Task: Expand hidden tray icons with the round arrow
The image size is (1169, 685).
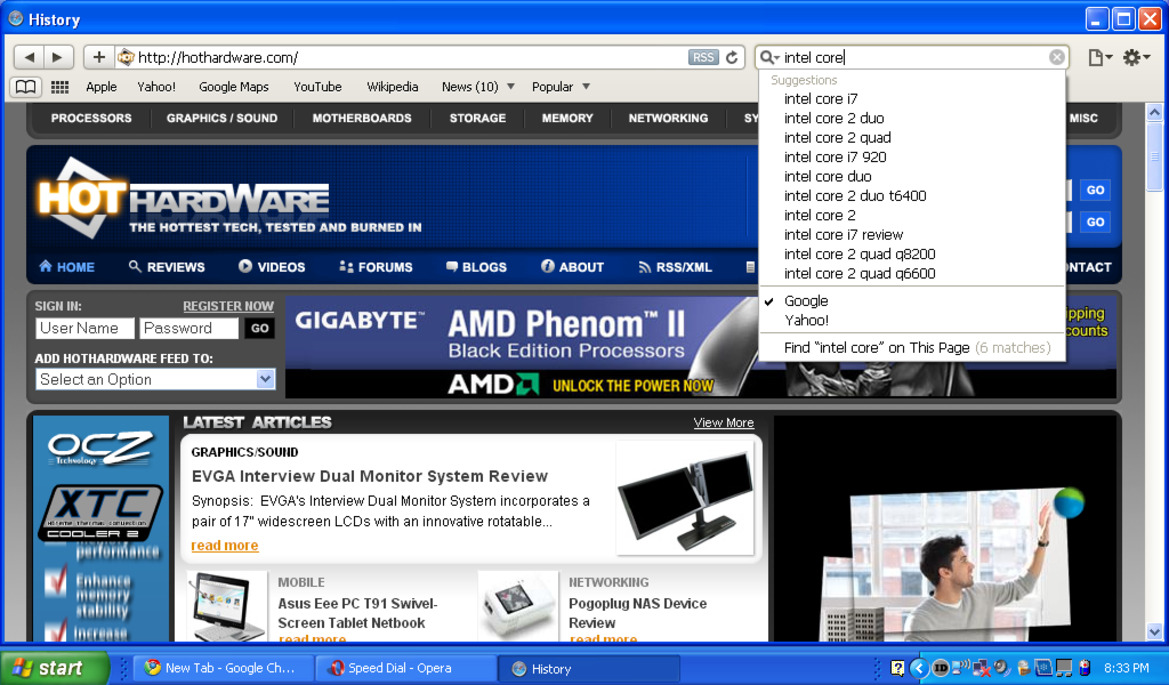Action: point(919,668)
